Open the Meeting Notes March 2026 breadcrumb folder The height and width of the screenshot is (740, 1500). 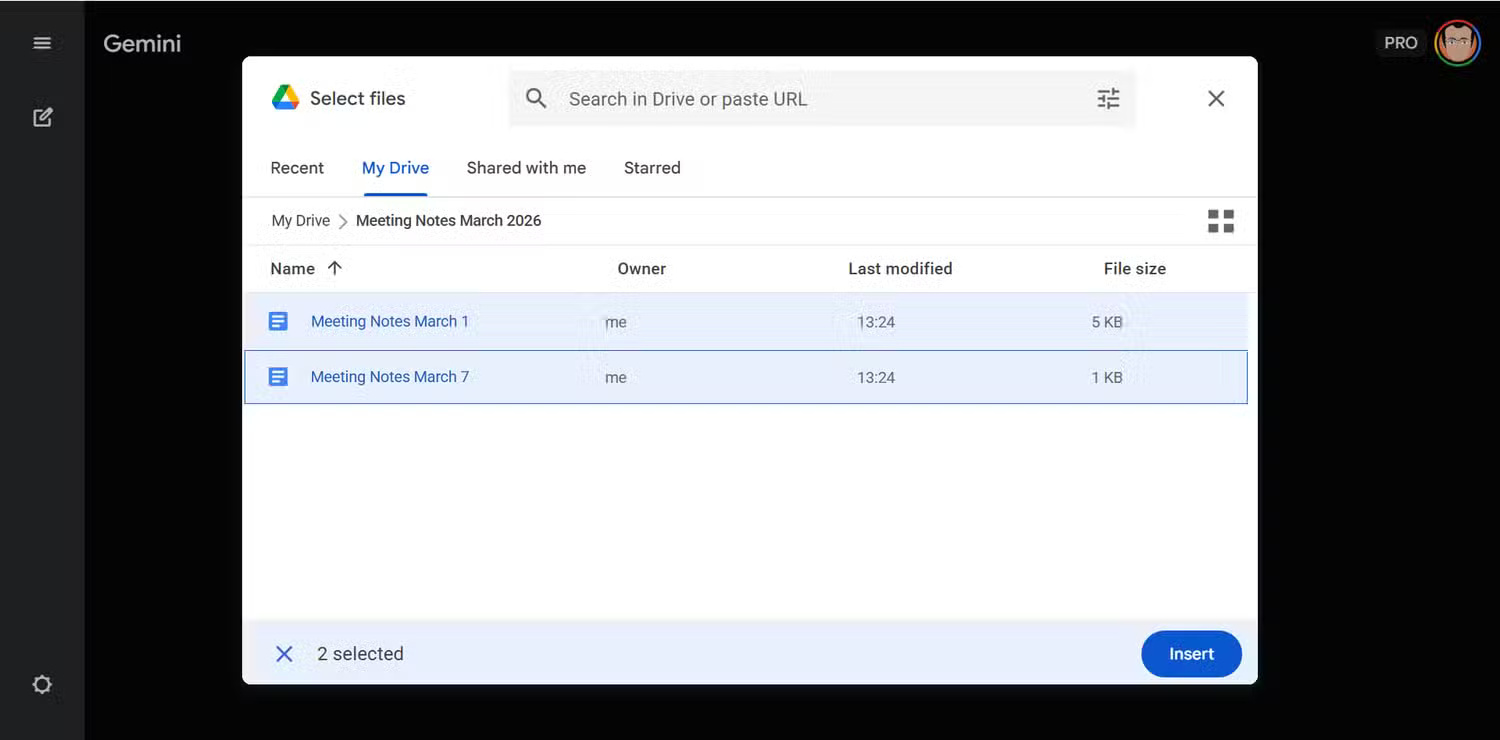(x=448, y=220)
